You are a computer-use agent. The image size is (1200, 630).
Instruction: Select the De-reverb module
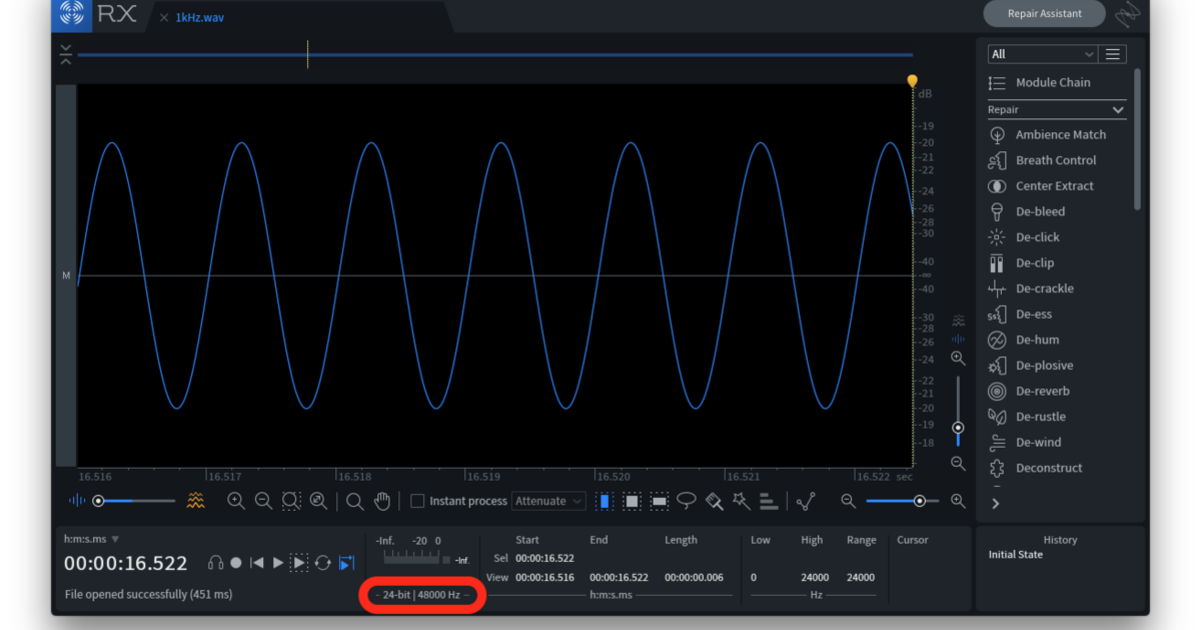point(1043,391)
